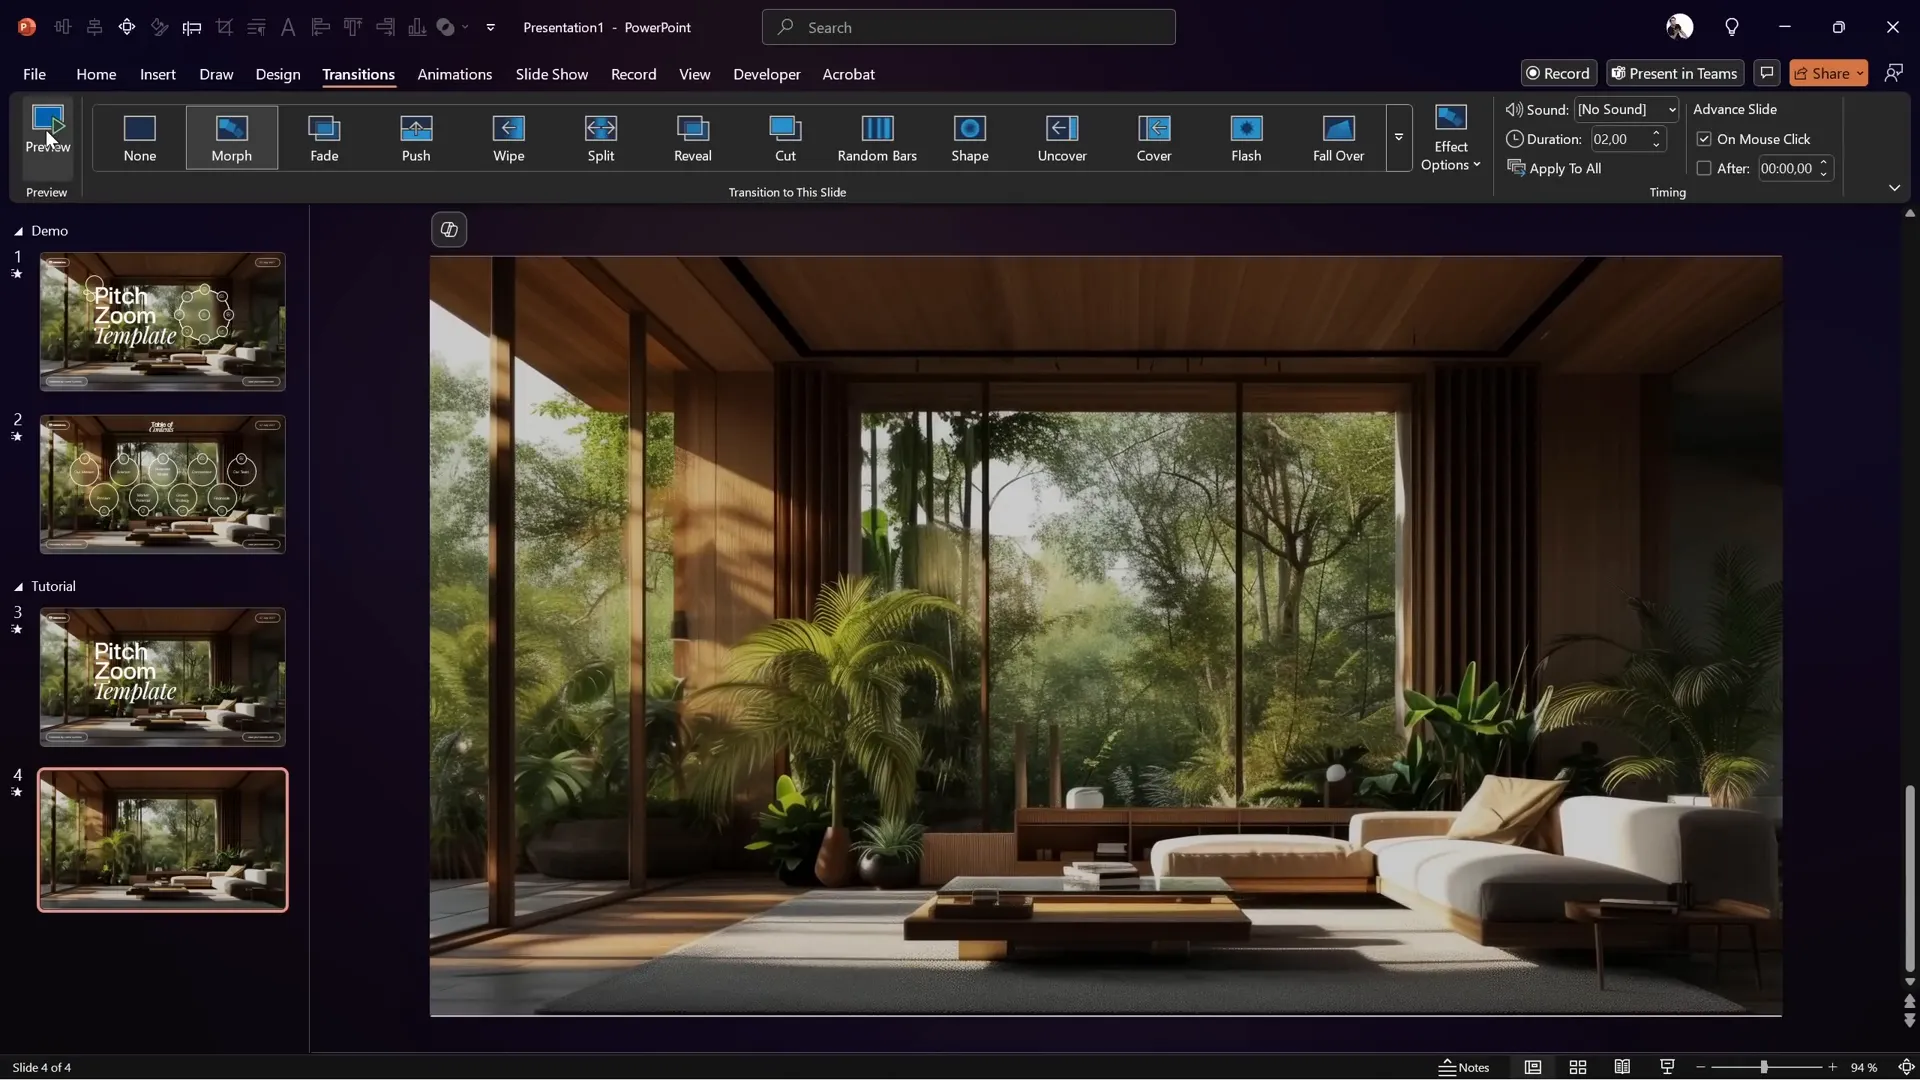Select the Push transition effect
Viewport: 1920px width, 1080px height.
[416, 137]
